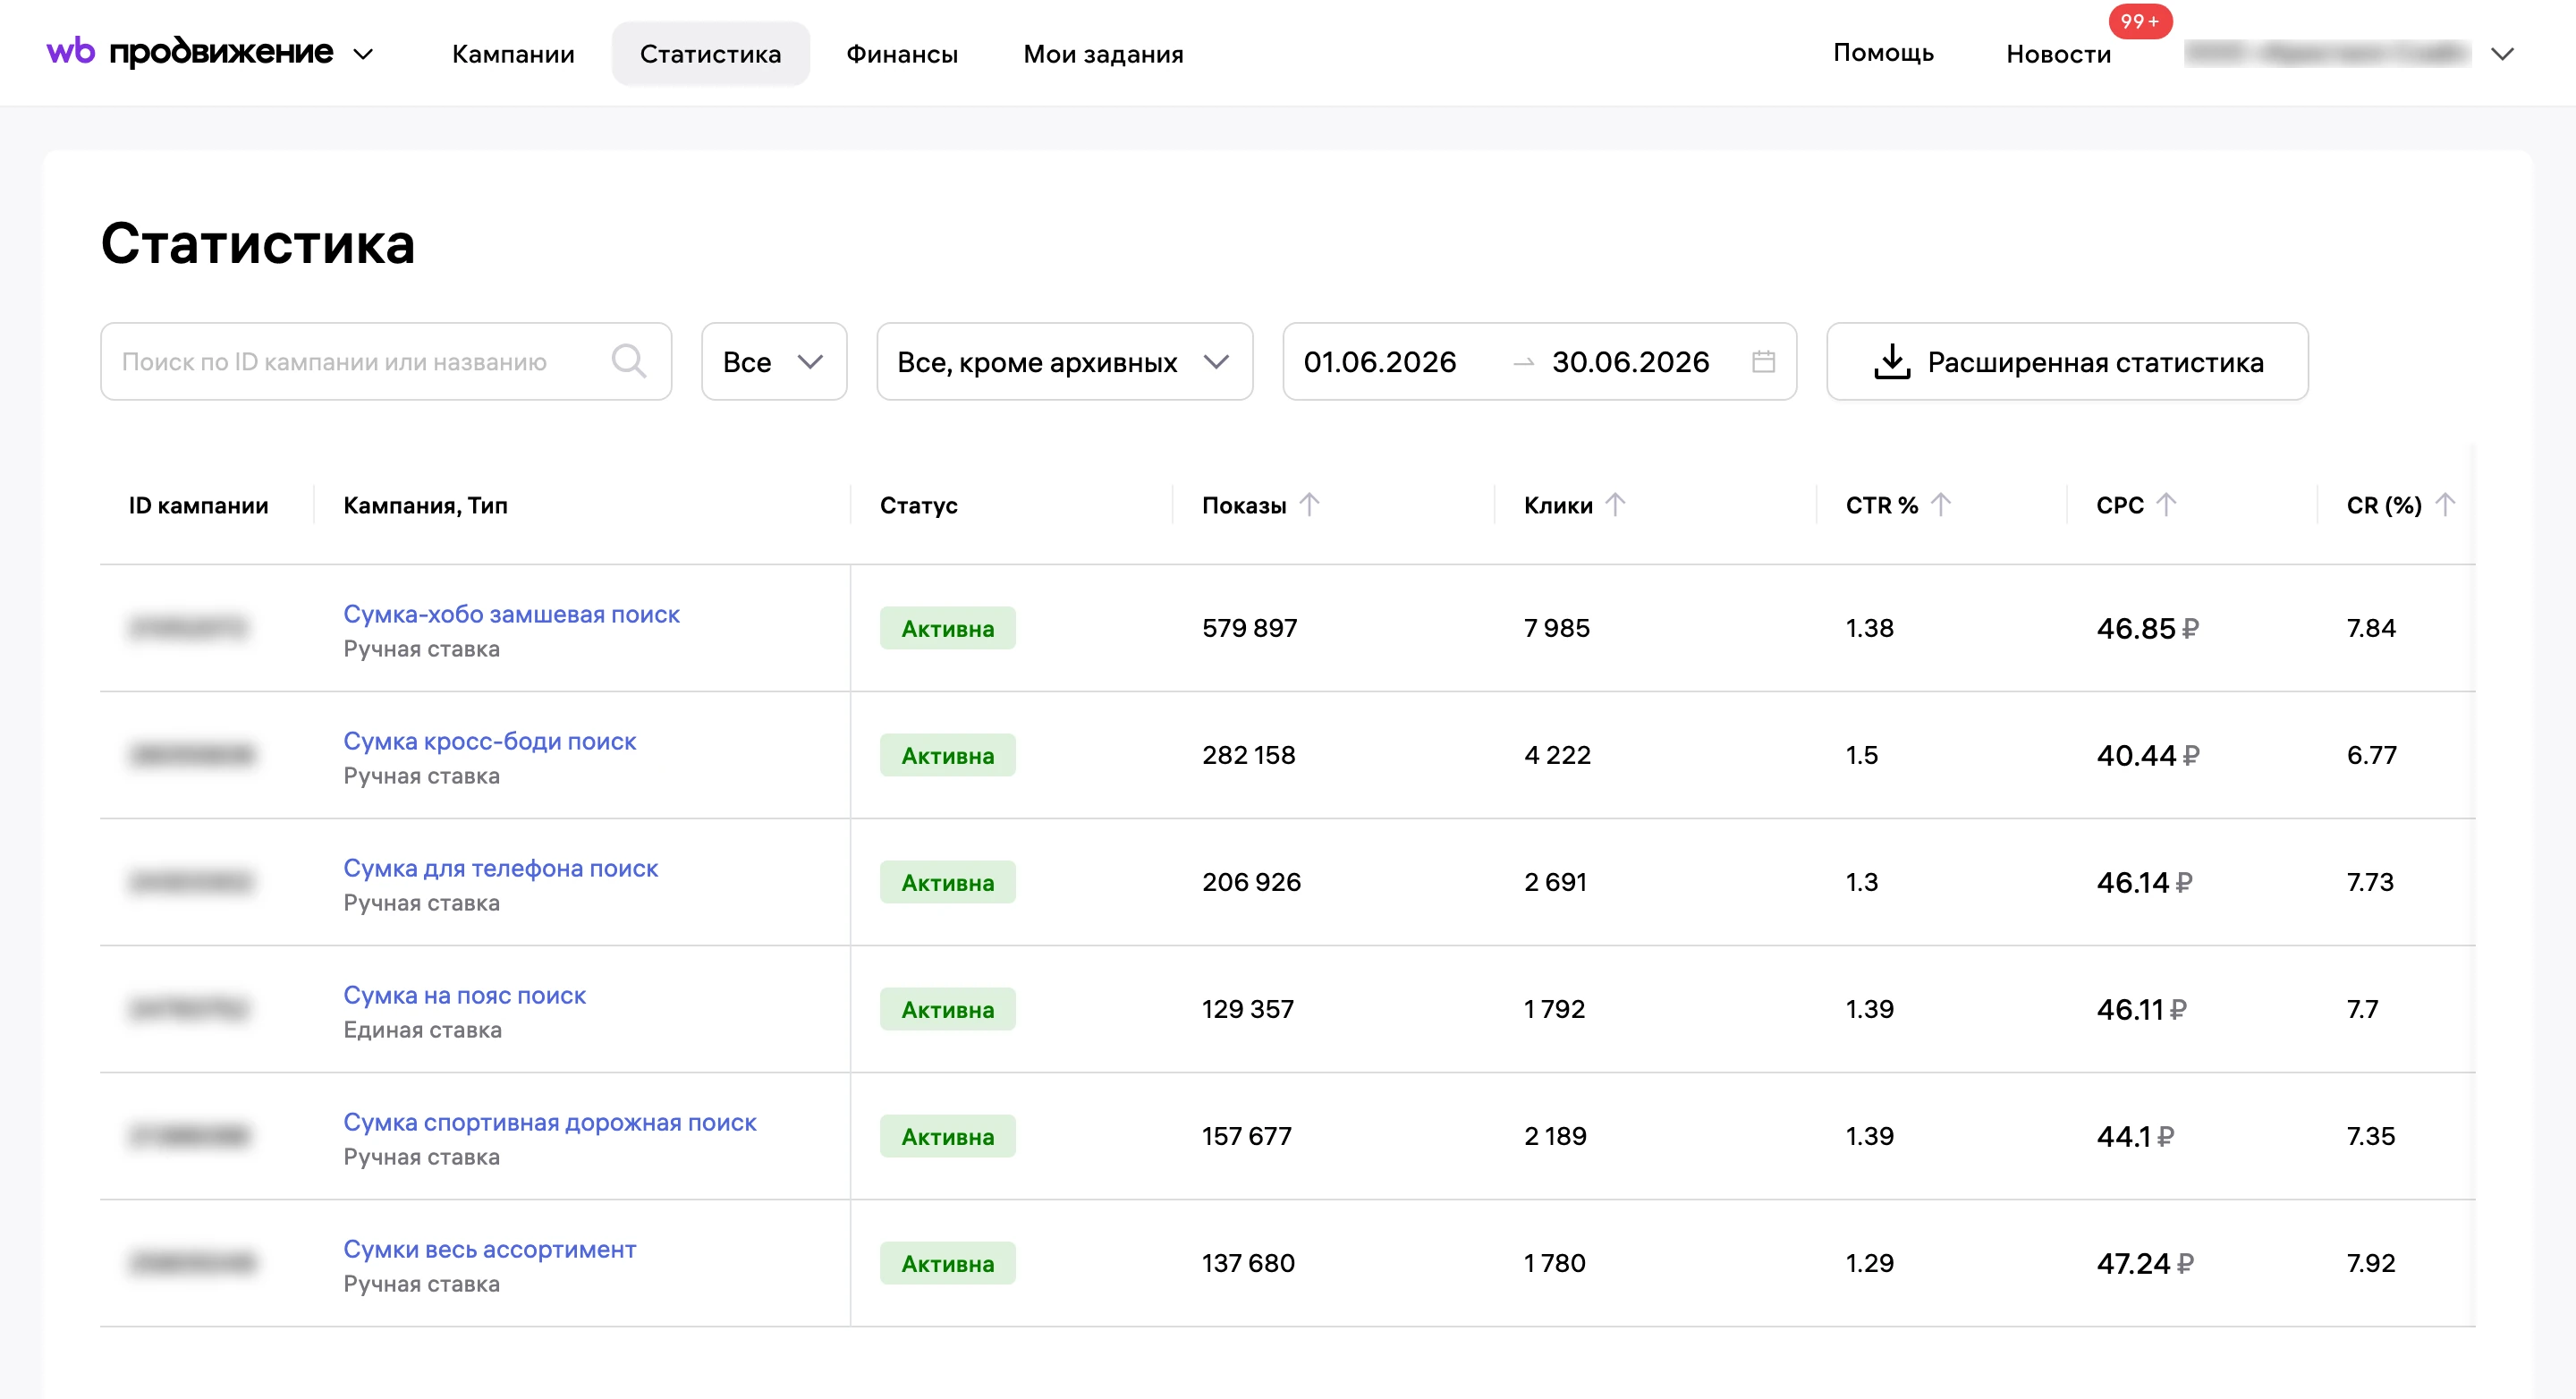The width and height of the screenshot is (2576, 1399).
Task: Switch to the Кампании tab
Action: [x=513, y=54]
